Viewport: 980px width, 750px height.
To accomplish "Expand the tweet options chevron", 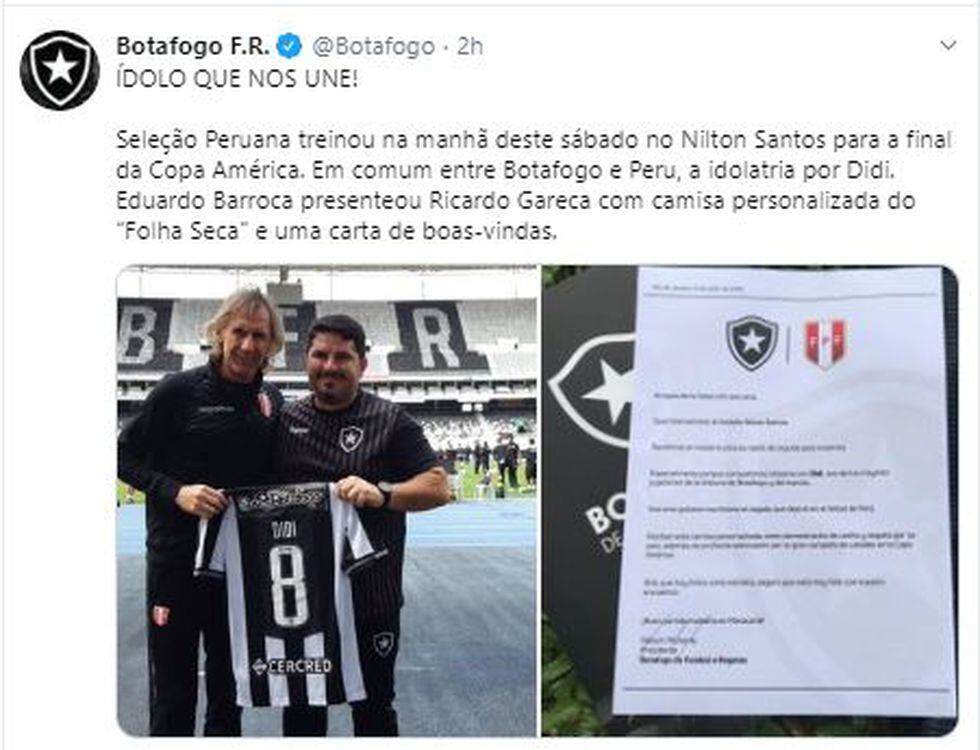I will pos(948,46).
